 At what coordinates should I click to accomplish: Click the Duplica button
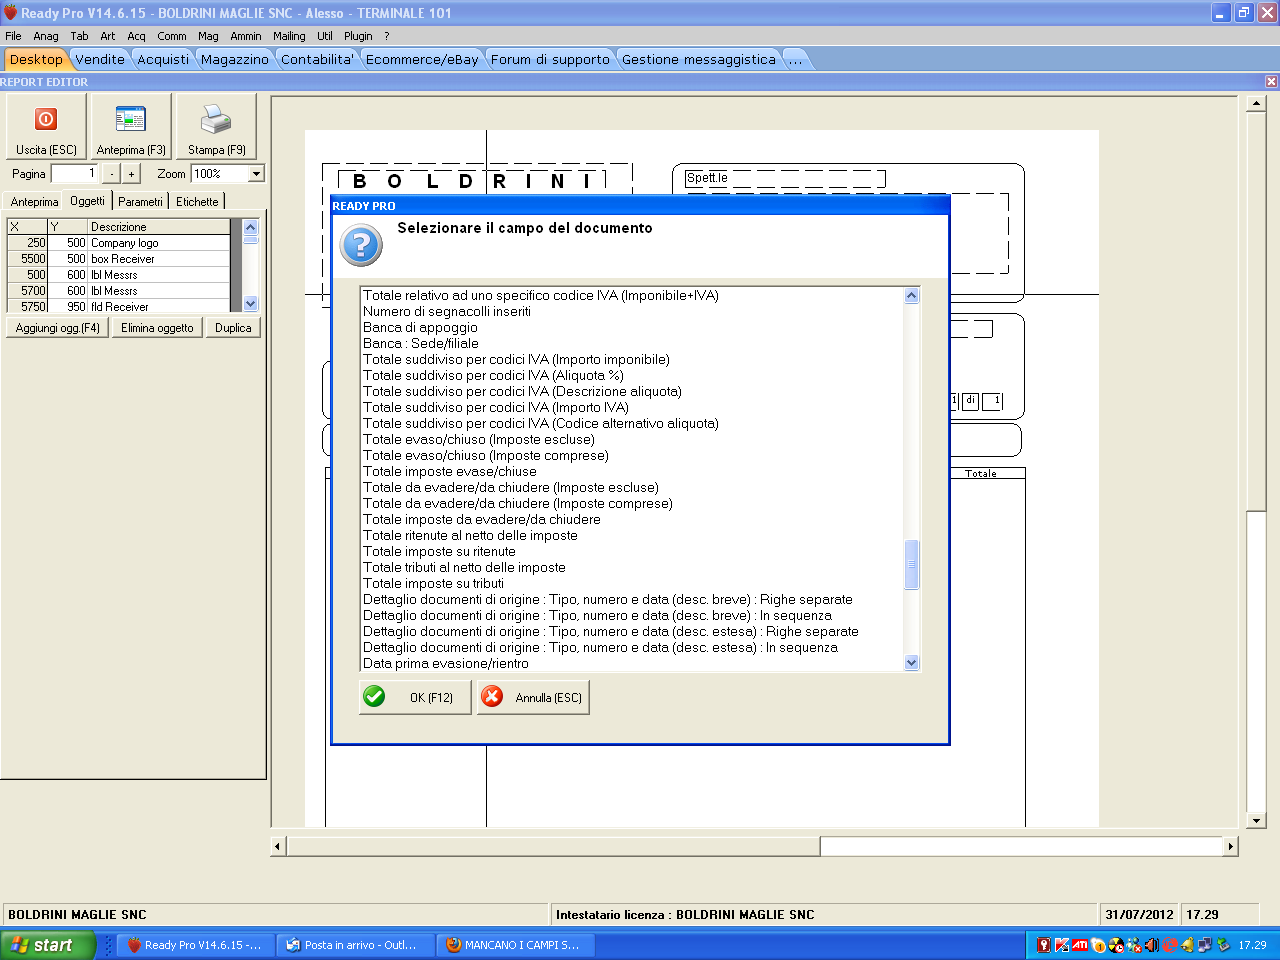point(233,328)
